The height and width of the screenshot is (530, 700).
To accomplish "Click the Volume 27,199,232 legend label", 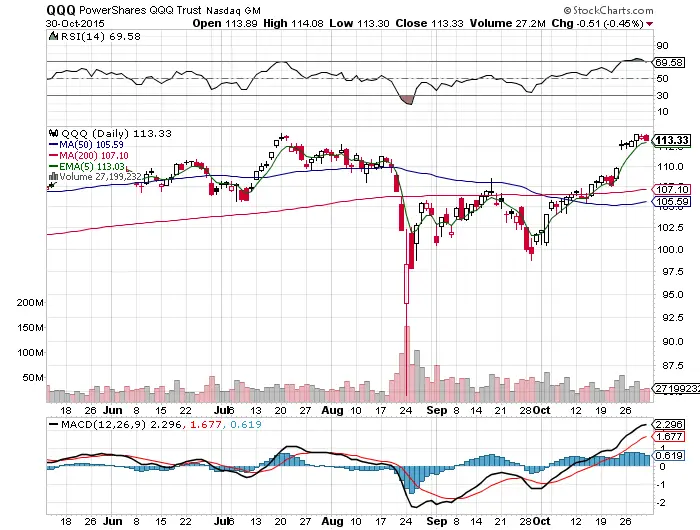I will click(100, 177).
